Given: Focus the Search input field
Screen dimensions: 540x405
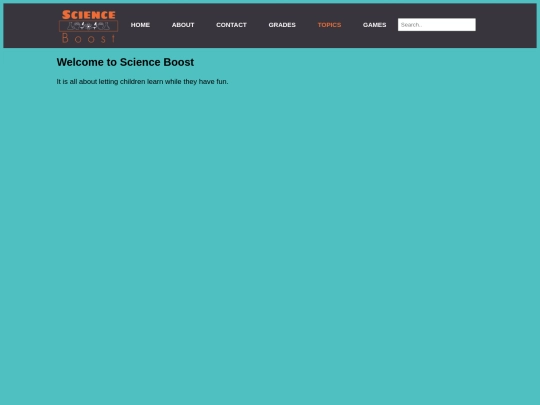Looking at the screenshot, I should coord(437,25).
